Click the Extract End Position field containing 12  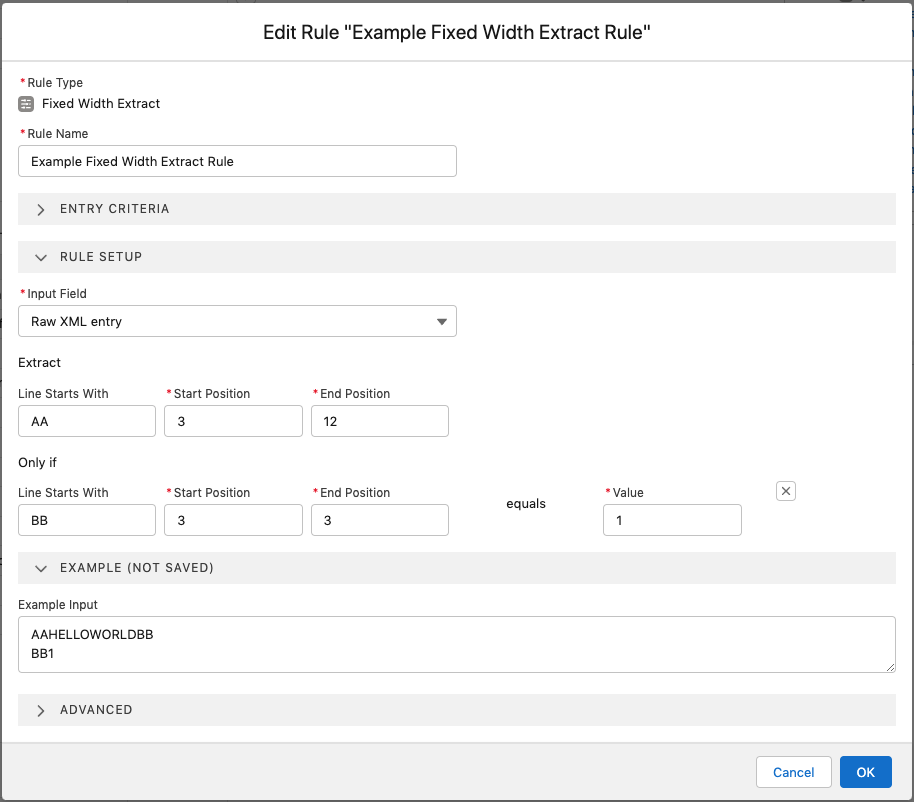380,421
